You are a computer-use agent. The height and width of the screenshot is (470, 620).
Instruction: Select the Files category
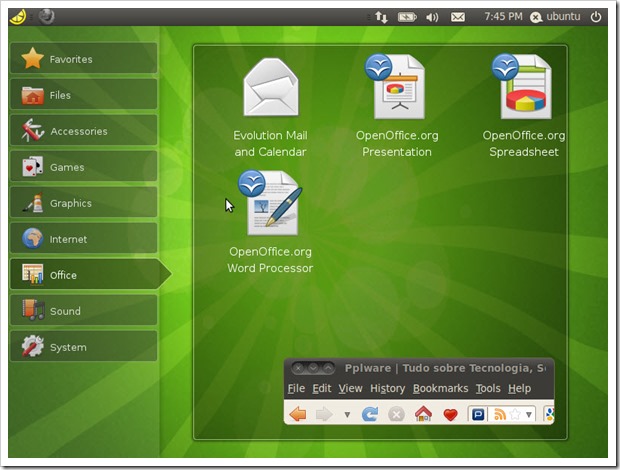pyautogui.click(x=83, y=95)
